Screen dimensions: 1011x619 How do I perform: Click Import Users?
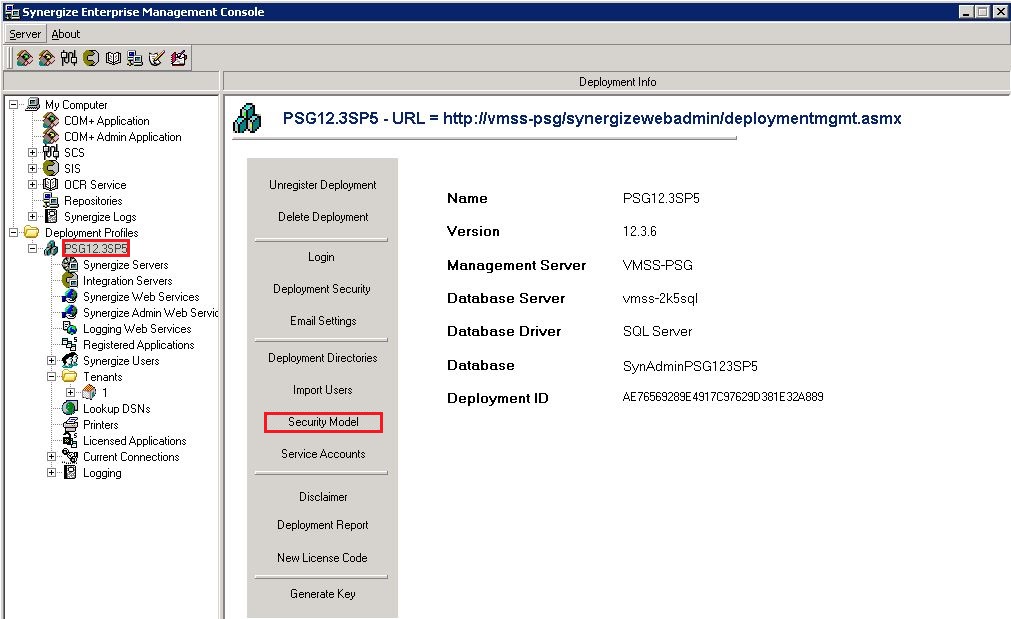pyautogui.click(x=322, y=390)
